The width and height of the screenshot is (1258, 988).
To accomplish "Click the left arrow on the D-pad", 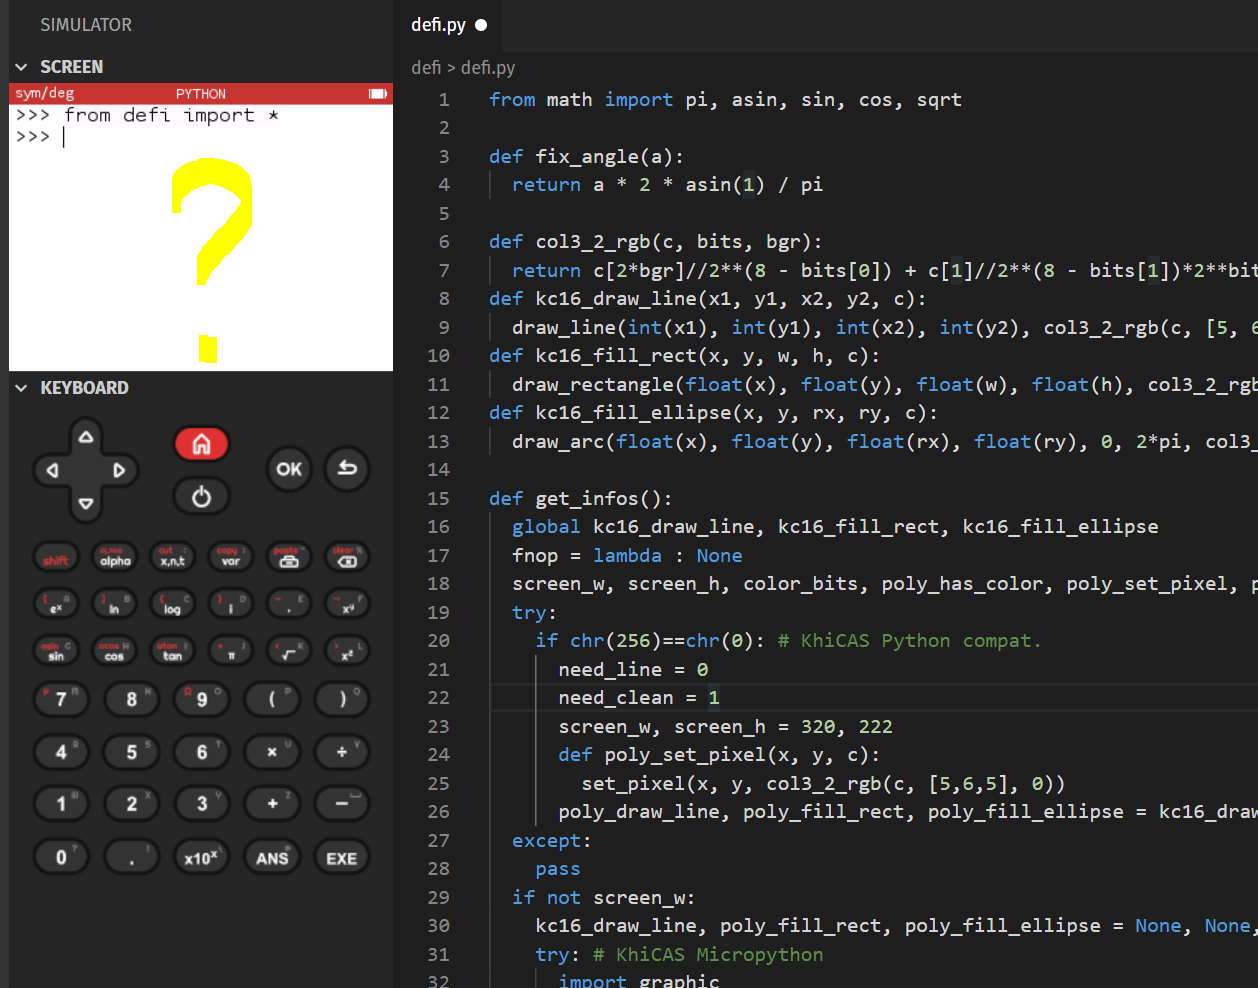I will [53, 470].
